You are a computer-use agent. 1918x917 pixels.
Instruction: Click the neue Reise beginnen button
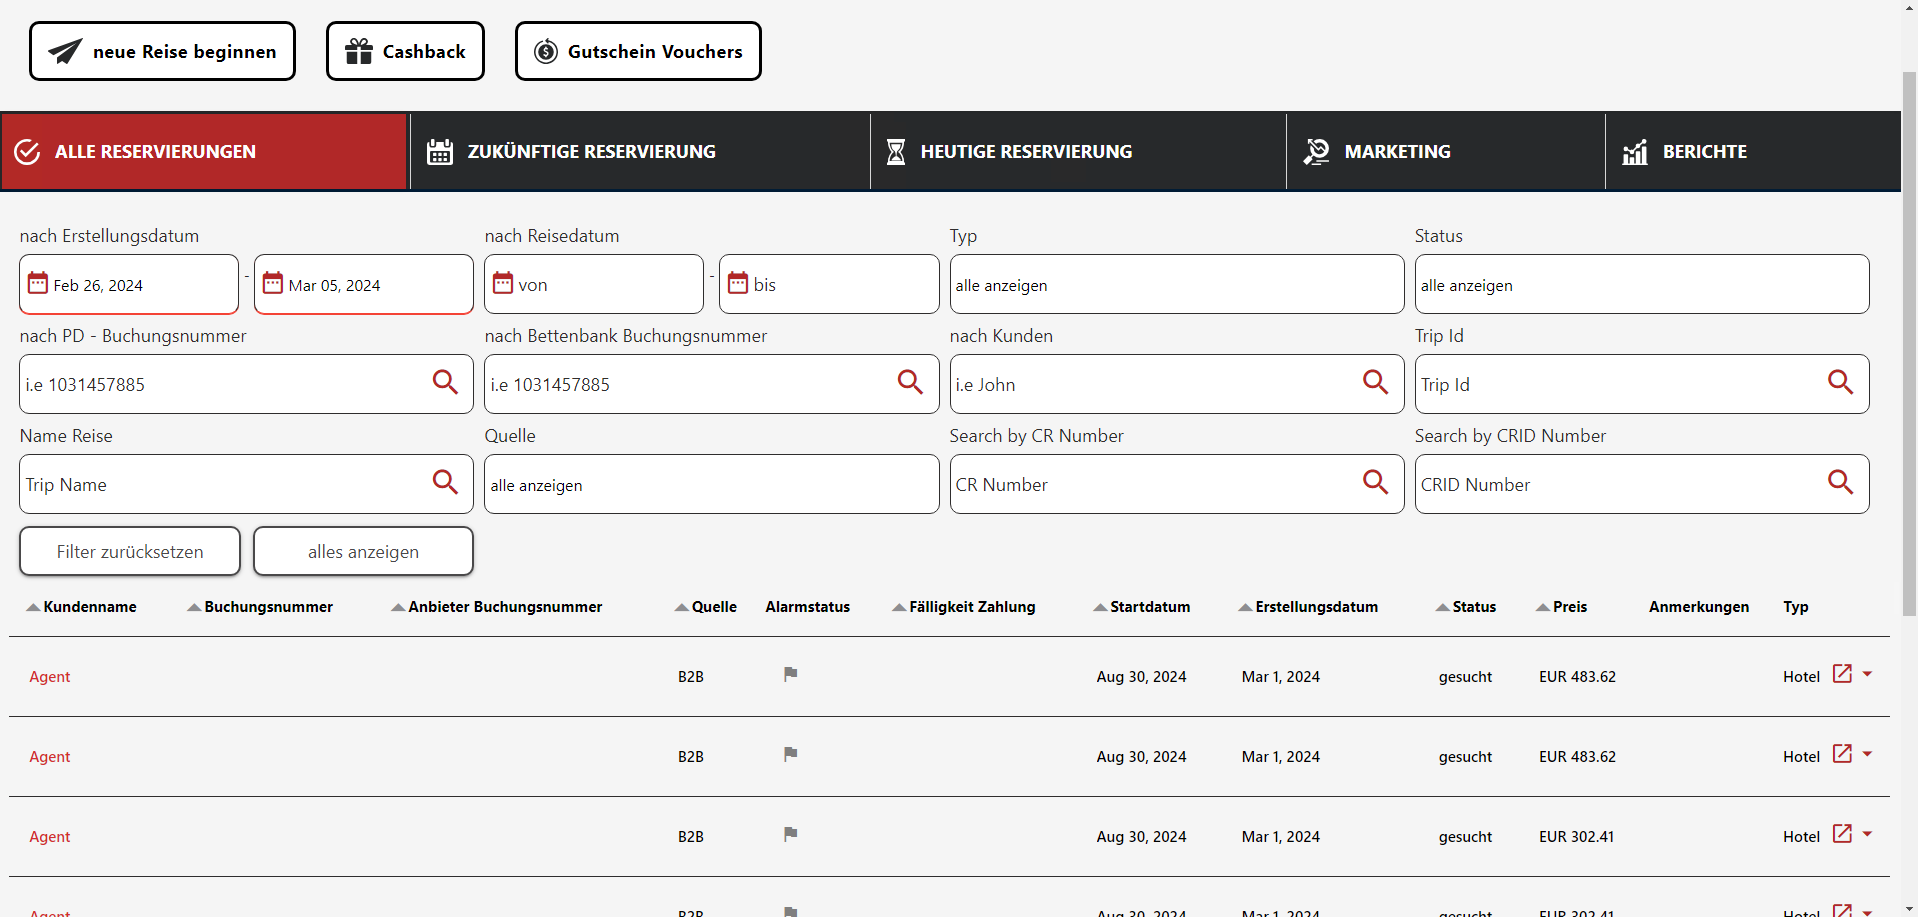pyautogui.click(x=162, y=52)
